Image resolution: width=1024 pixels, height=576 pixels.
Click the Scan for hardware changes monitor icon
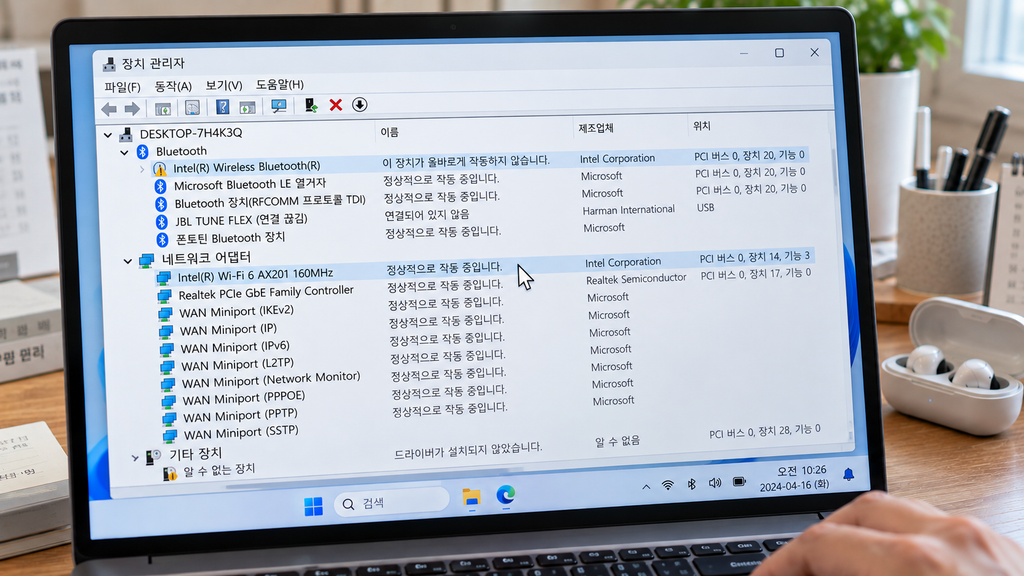pyautogui.click(x=279, y=106)
